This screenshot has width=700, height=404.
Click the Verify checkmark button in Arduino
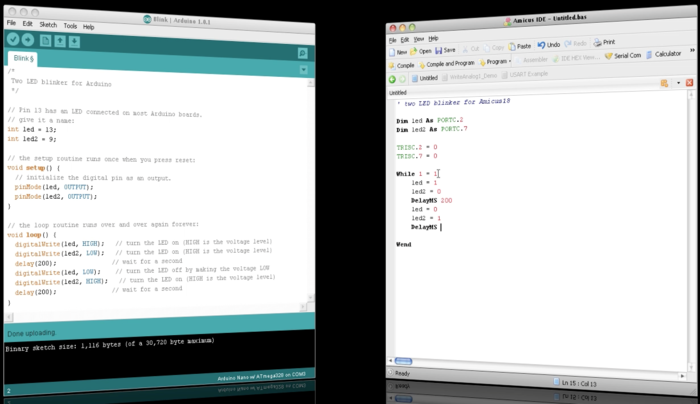[x=13, y=40]
